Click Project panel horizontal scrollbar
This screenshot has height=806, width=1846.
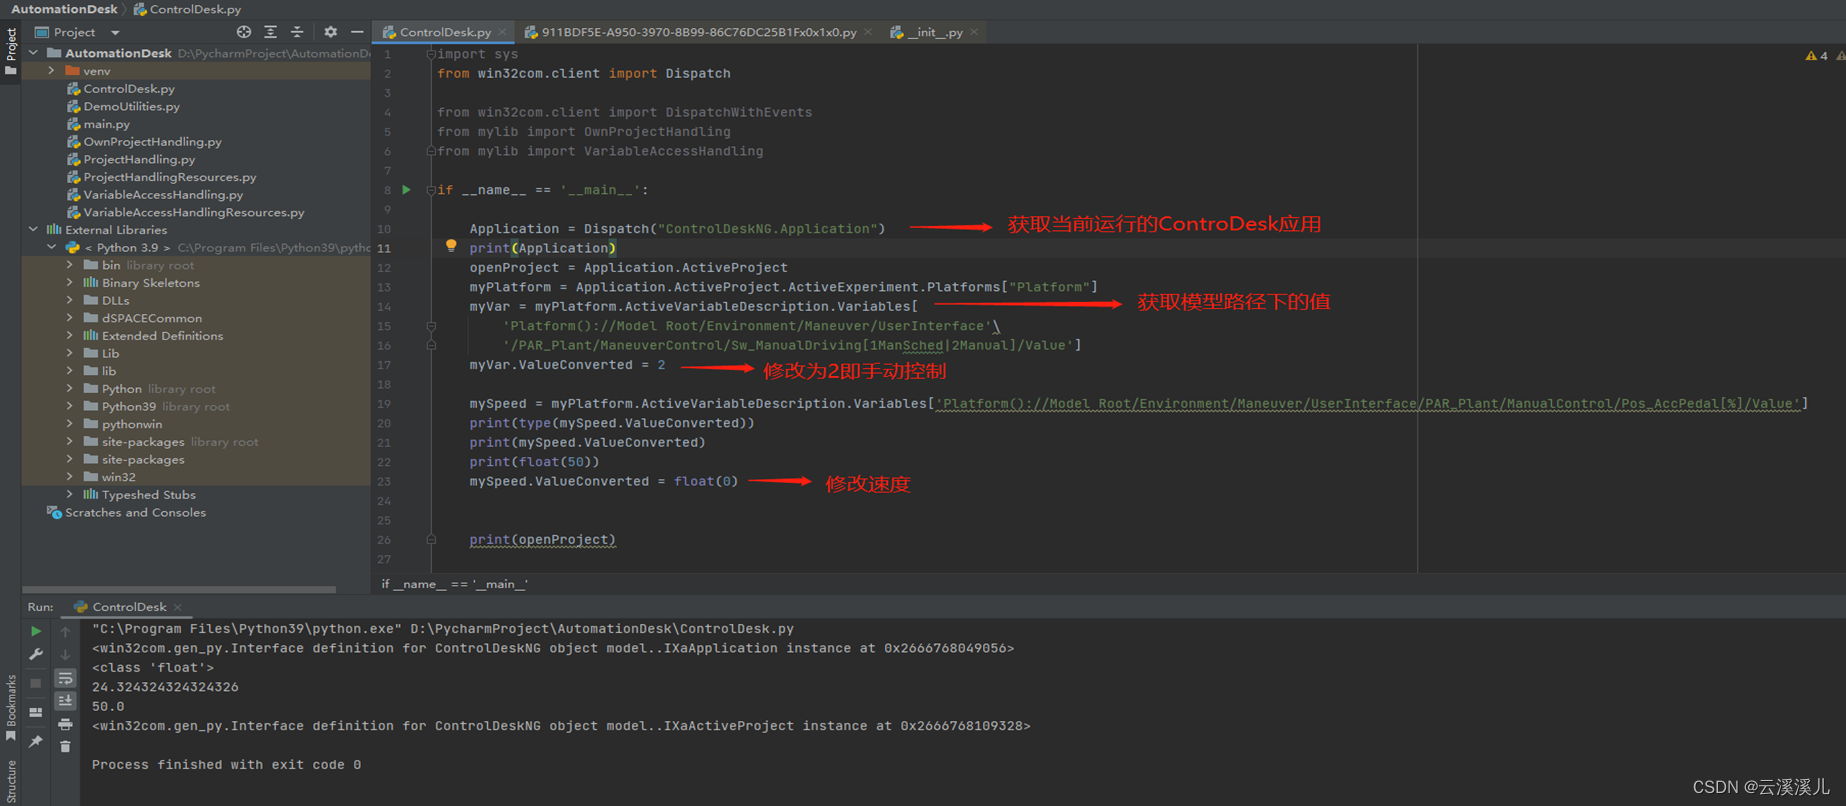[179, 589]
